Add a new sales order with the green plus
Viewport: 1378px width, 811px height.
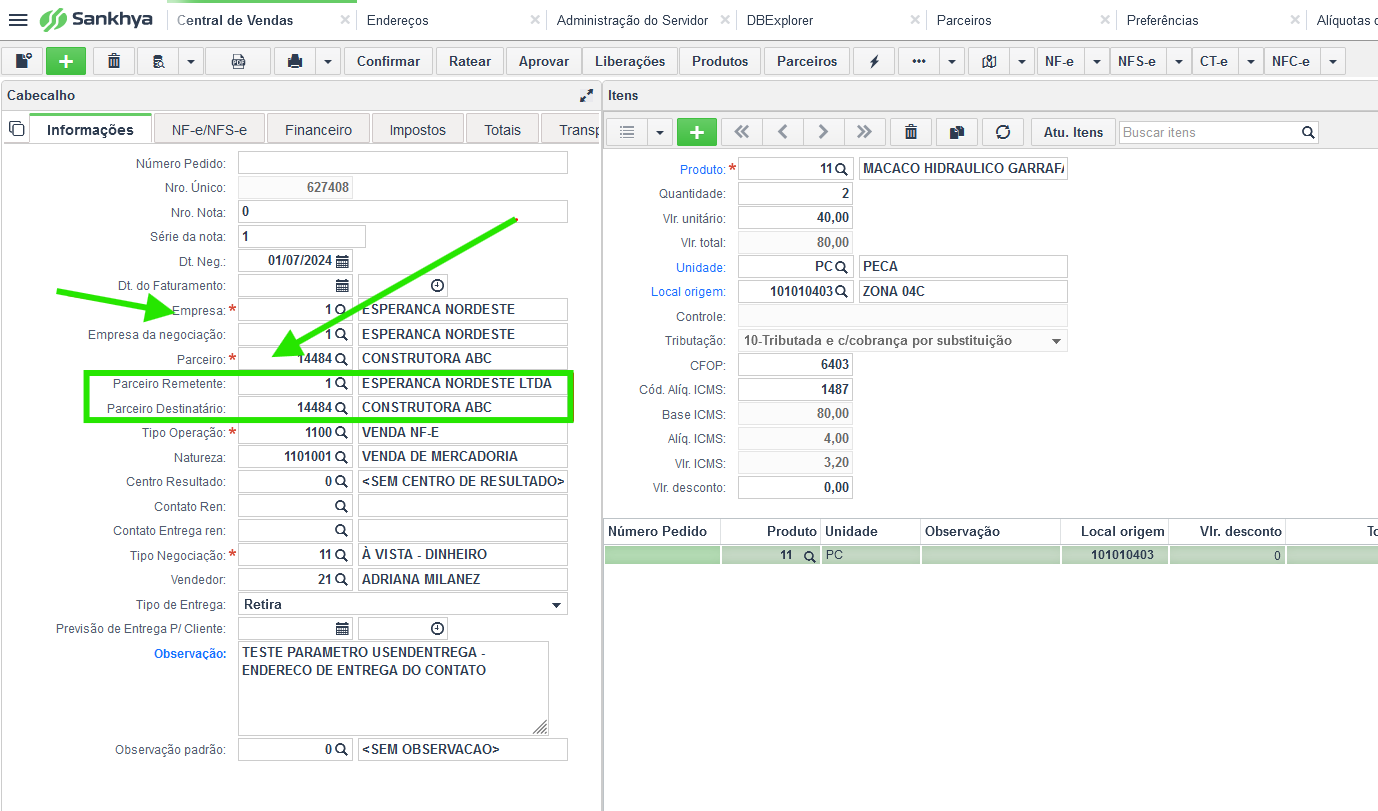point(66,61)
